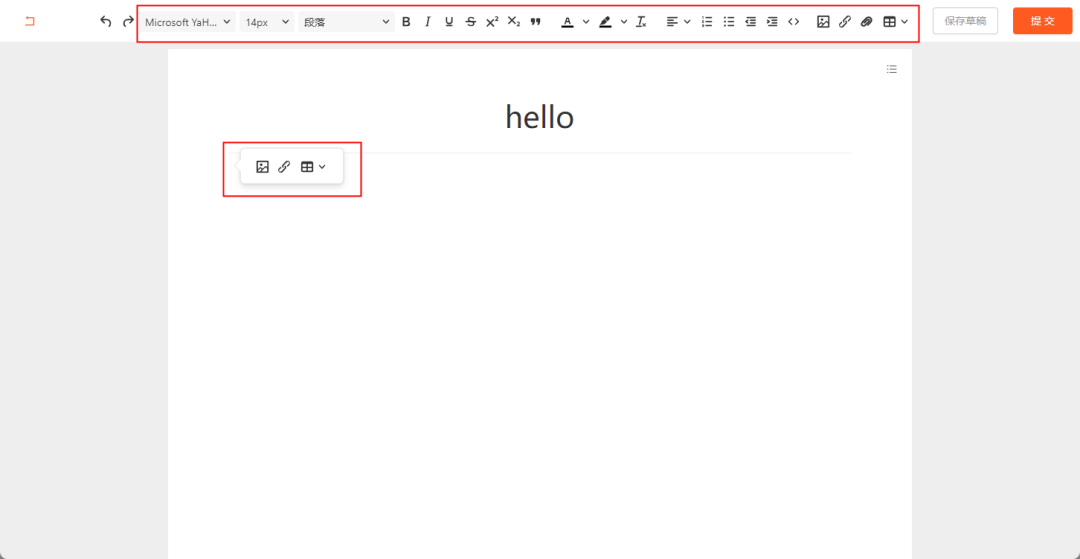Image resolution: width=1080 pixels, height=559 pixels.
Task: Redo the last undone edit
Action: [128, 21]
